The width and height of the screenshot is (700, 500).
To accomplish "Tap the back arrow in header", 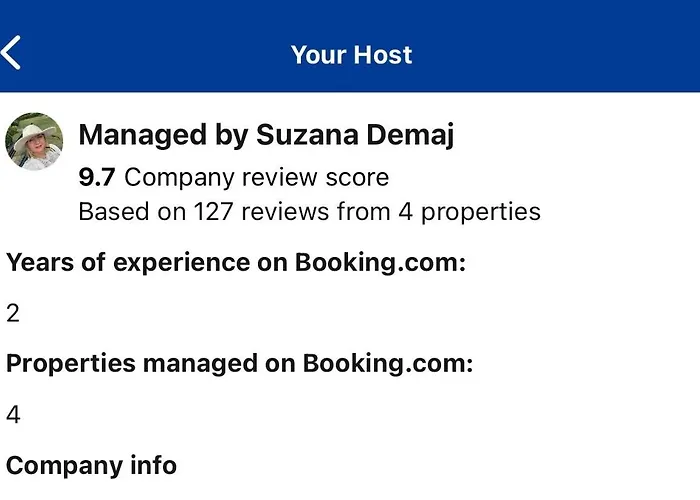I will [12, 52].
